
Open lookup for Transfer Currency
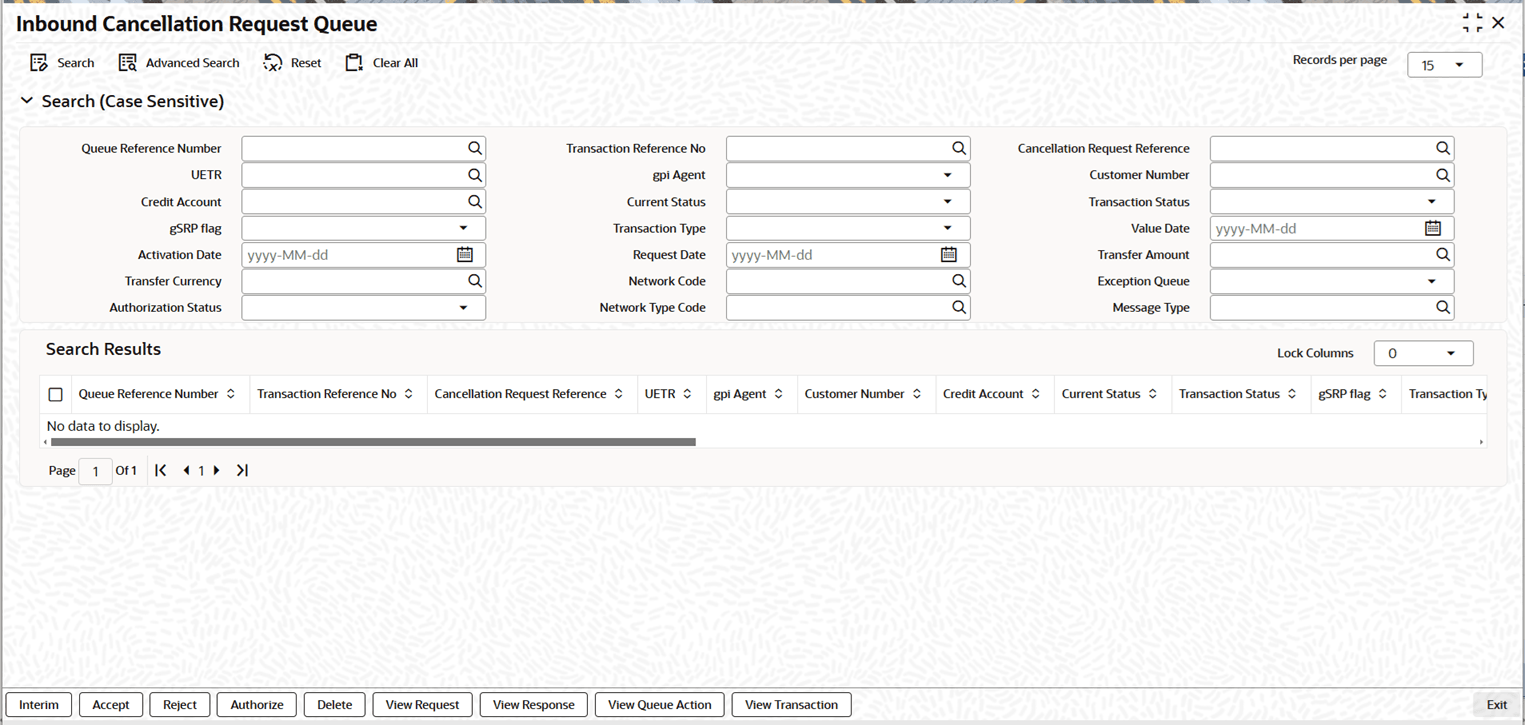click(475, 282)
